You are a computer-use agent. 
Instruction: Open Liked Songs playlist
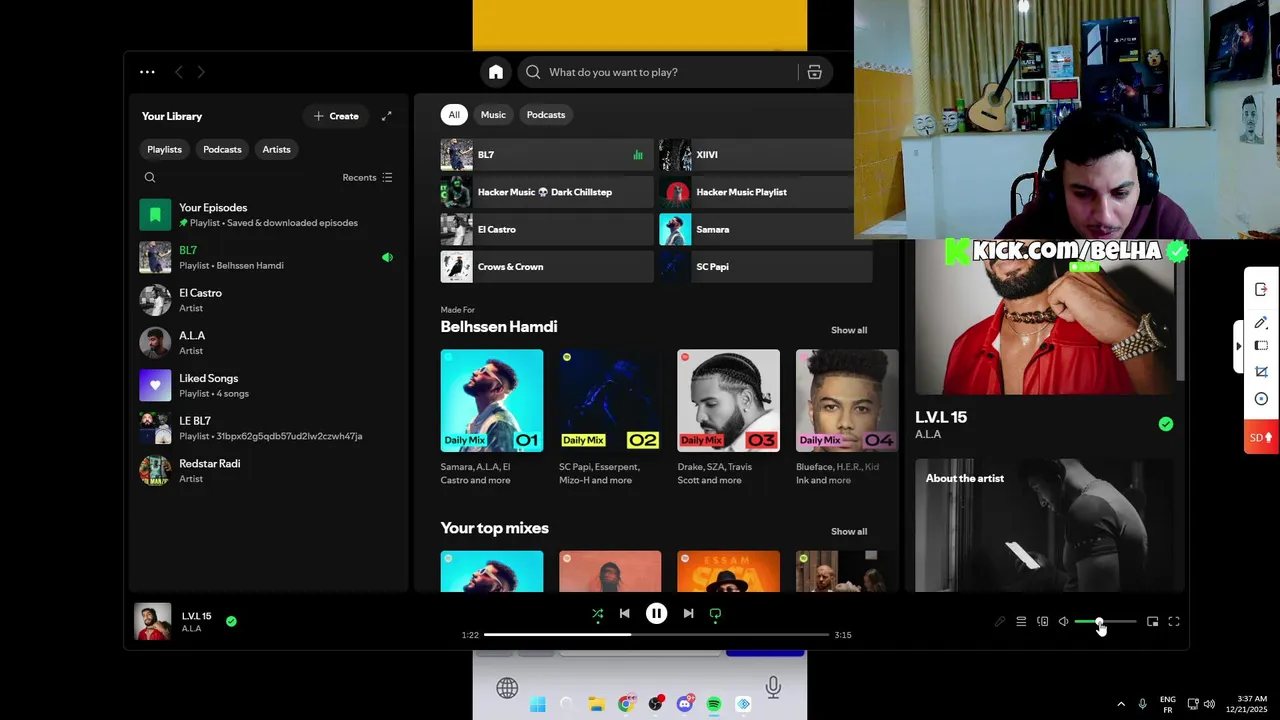pyautogui.click(x=268, y=385)
